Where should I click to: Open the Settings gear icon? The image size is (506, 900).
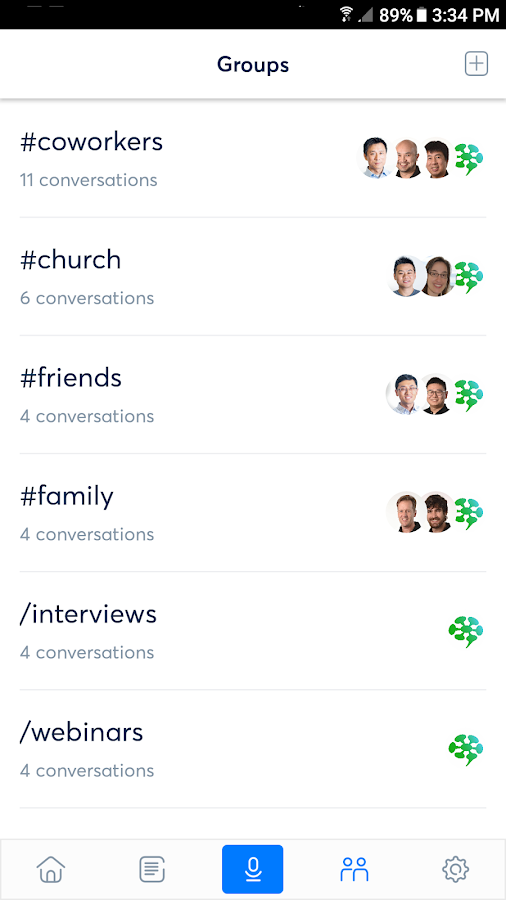click(x=456, y=870)
